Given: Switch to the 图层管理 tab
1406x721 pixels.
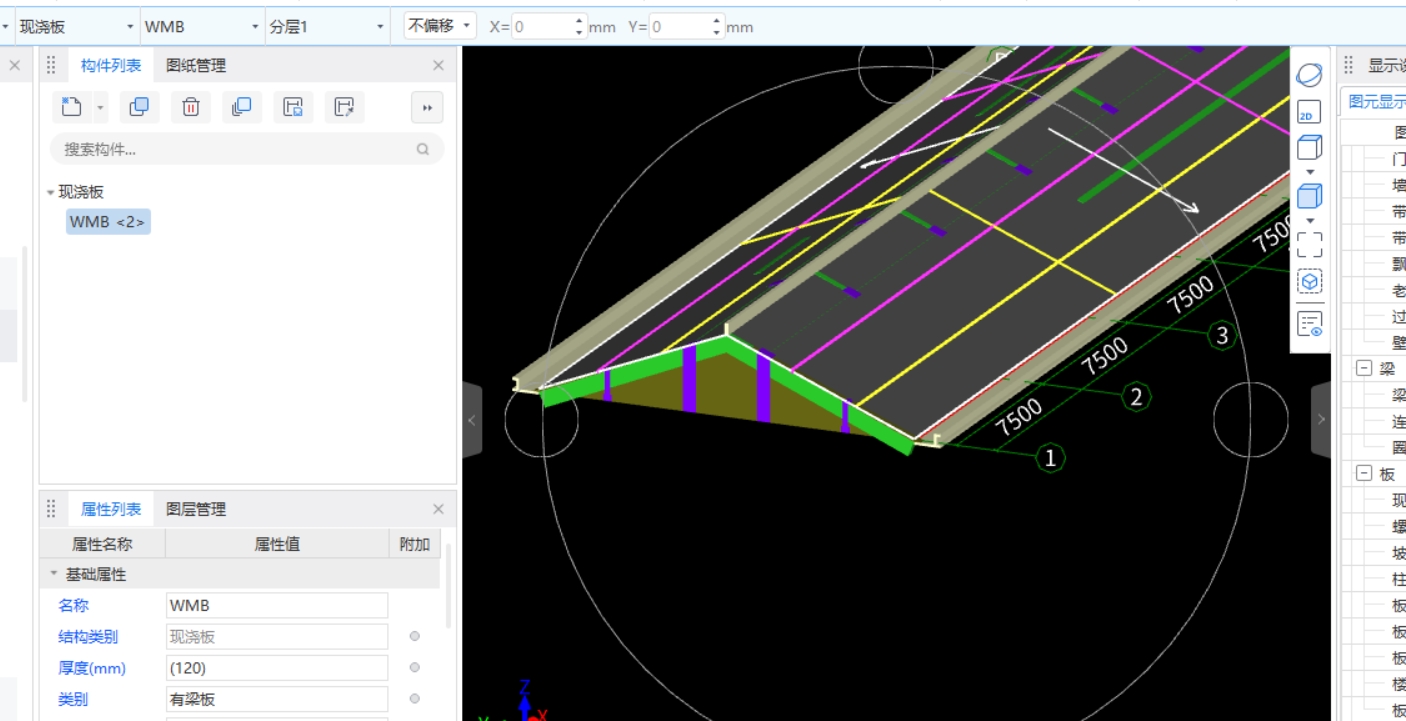Looking at the screenshot, I should pyautogui.click(x=196, y=510).
